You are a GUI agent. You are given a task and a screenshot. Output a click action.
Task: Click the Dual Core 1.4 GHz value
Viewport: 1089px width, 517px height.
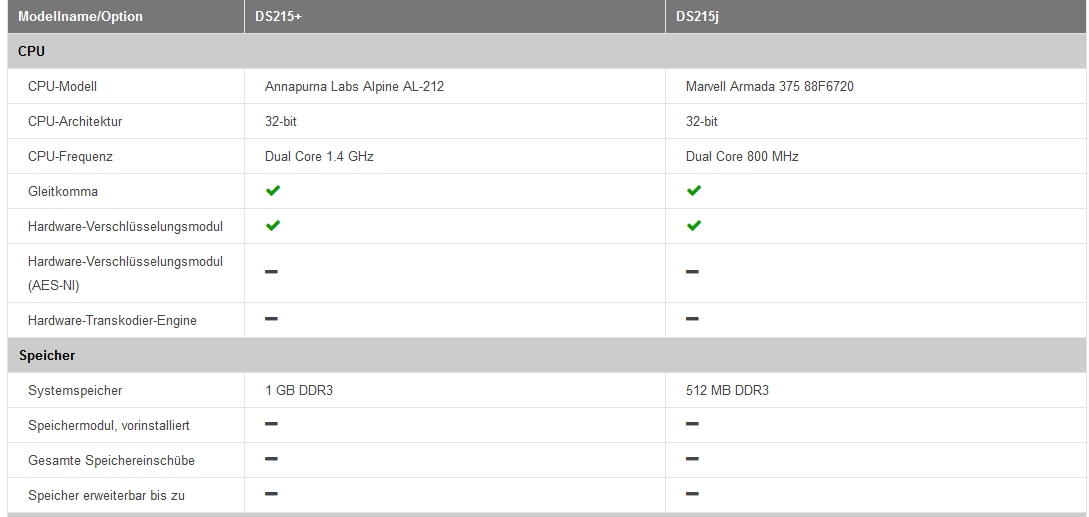[x=319, y=156]
